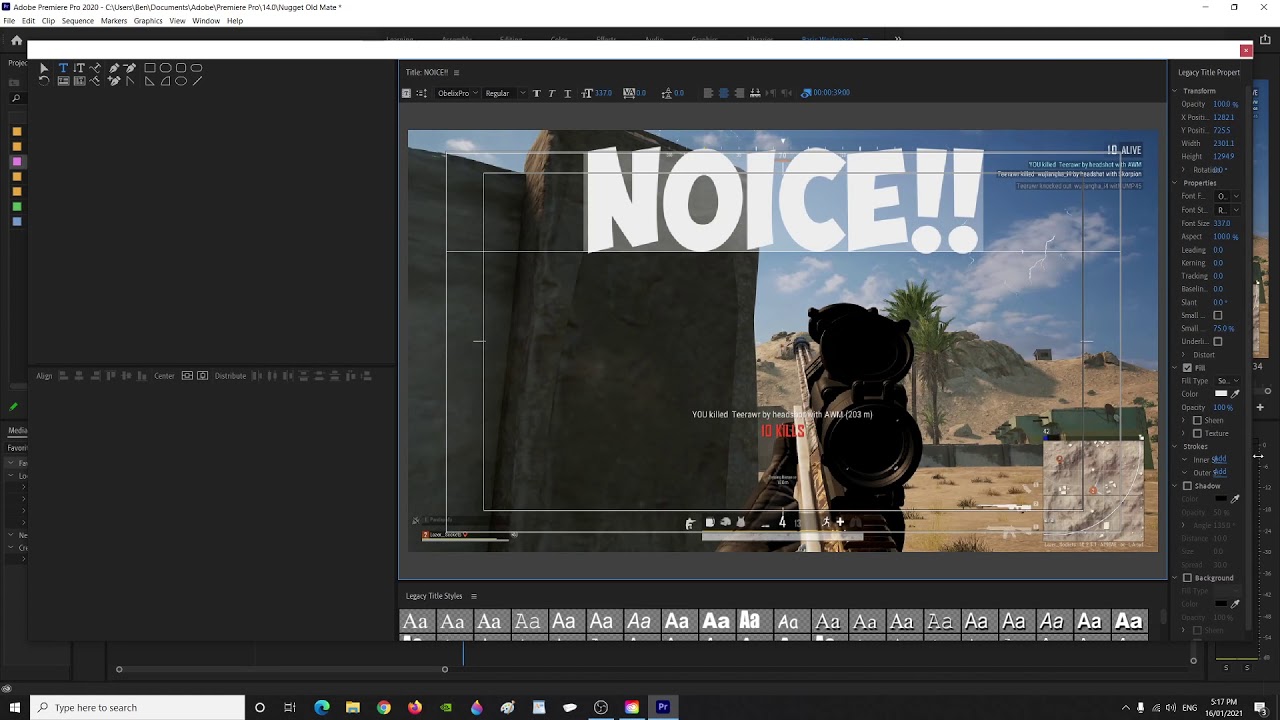
Task: Open the Sequence menu
Action: point(77,20)
